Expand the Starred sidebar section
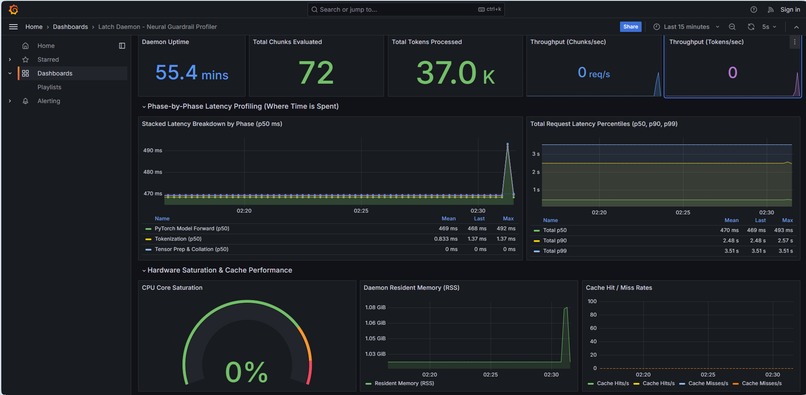 10,60
